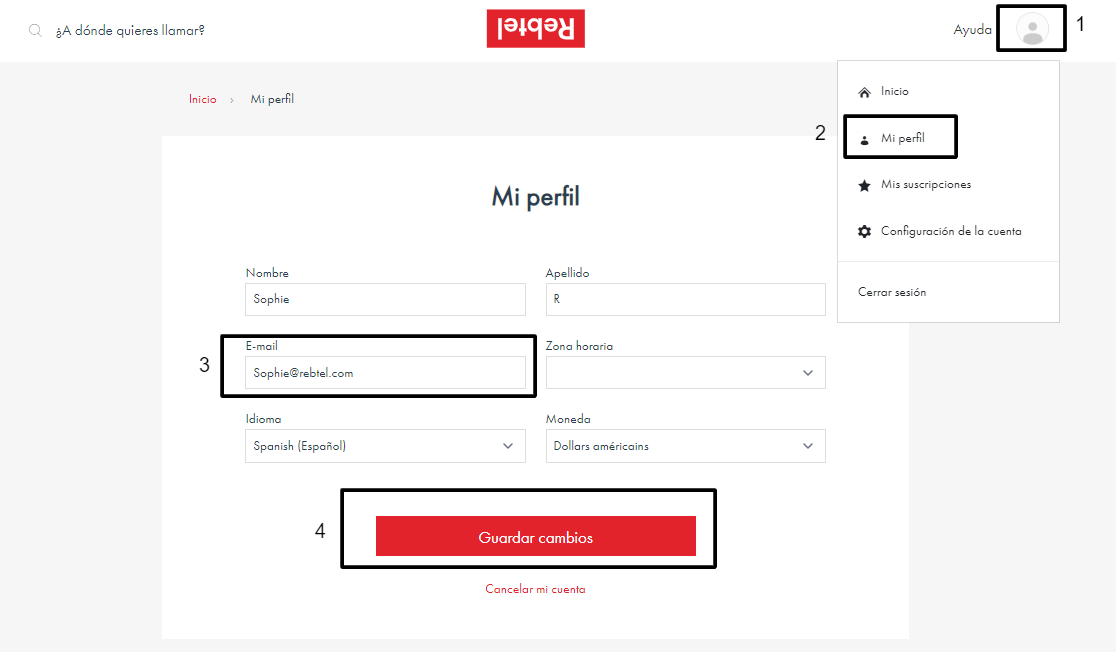This screenshot has width=1116, height=652.
Task: Click the Rebtel logo
Action: (x=535, y=28)
